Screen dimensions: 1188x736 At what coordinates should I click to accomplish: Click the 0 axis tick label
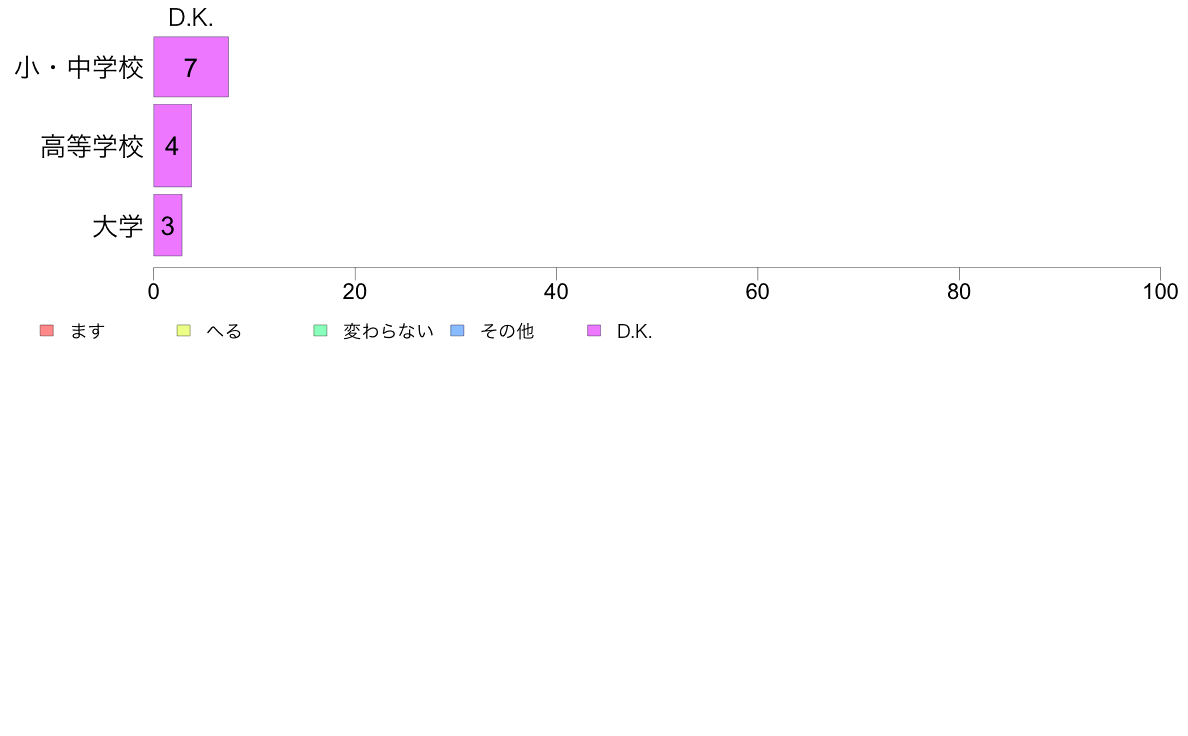154,292
